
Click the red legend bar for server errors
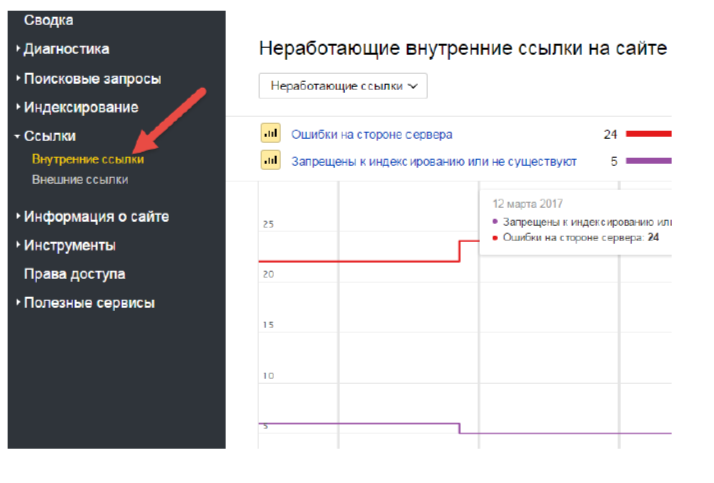coord(648,134)
